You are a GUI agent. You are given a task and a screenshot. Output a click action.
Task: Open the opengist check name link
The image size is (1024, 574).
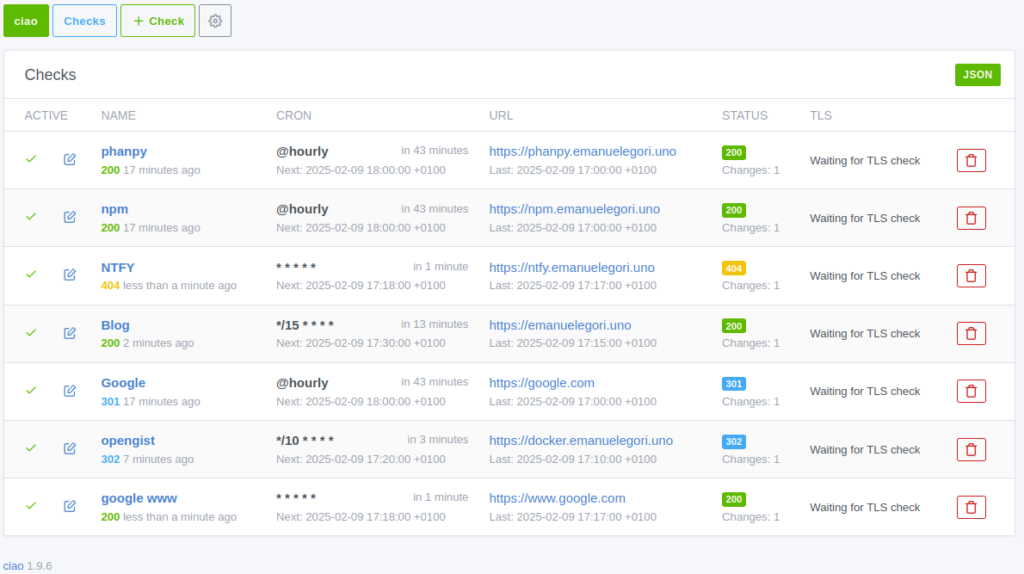[x=128, y=441]
